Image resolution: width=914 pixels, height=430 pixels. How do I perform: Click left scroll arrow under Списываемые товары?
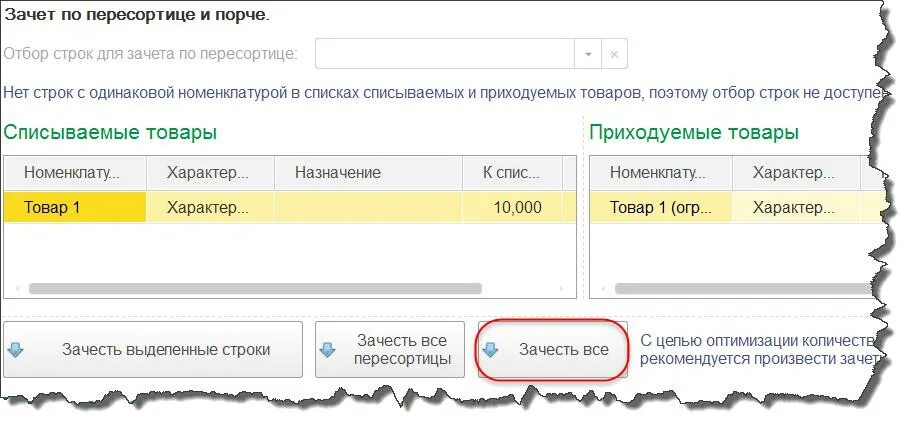click(17, 288)
